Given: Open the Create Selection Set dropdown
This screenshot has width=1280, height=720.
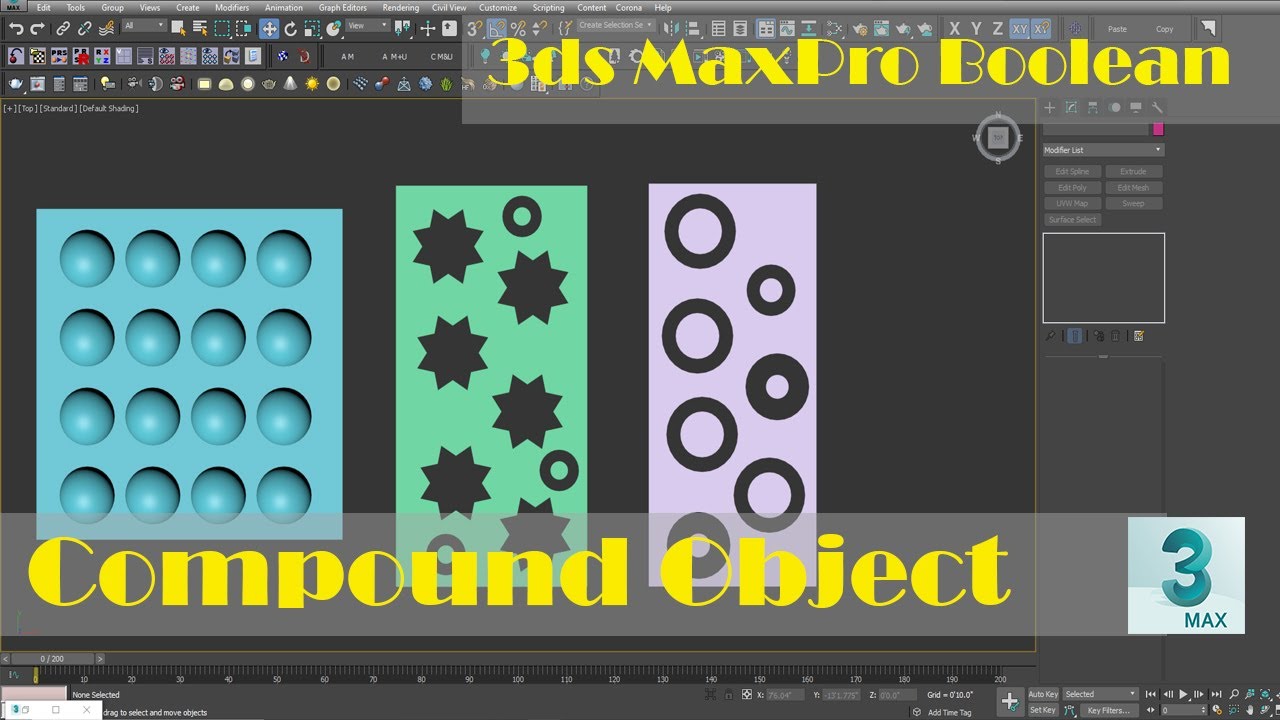Looking at the screenshot, I should click(617, 25).
